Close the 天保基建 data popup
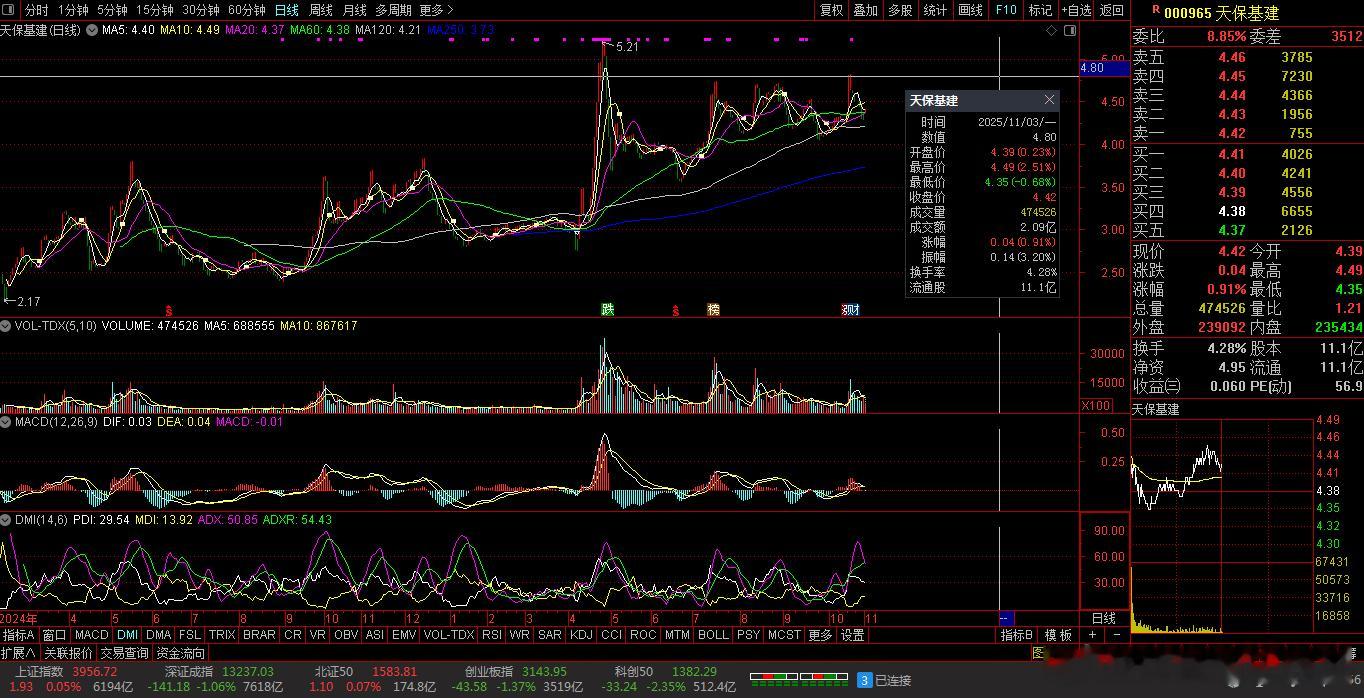Viewport: 1364px width, 698px height. [x=1049, y=100]
